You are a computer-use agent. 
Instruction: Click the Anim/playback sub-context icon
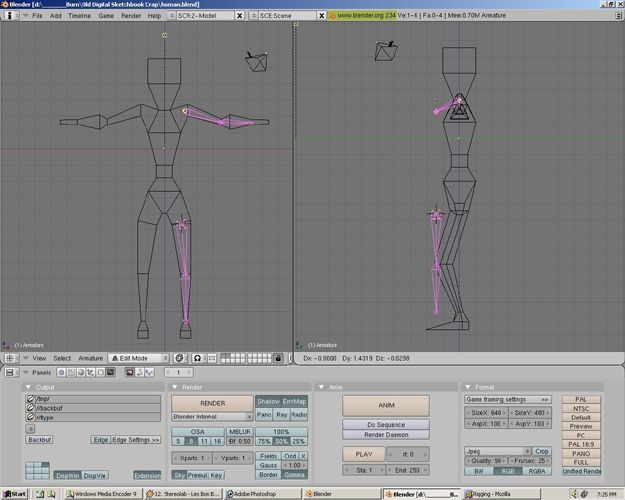point(140,372)
